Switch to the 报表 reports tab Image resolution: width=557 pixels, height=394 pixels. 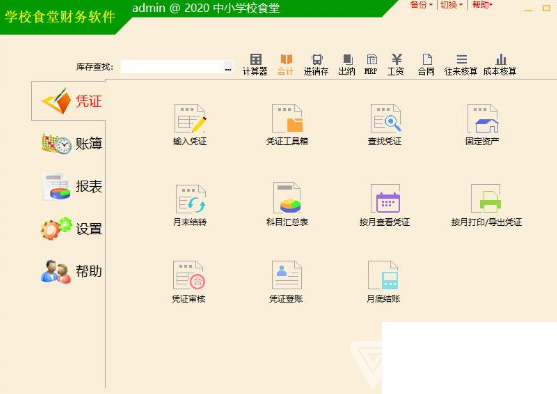click(72, 187)
